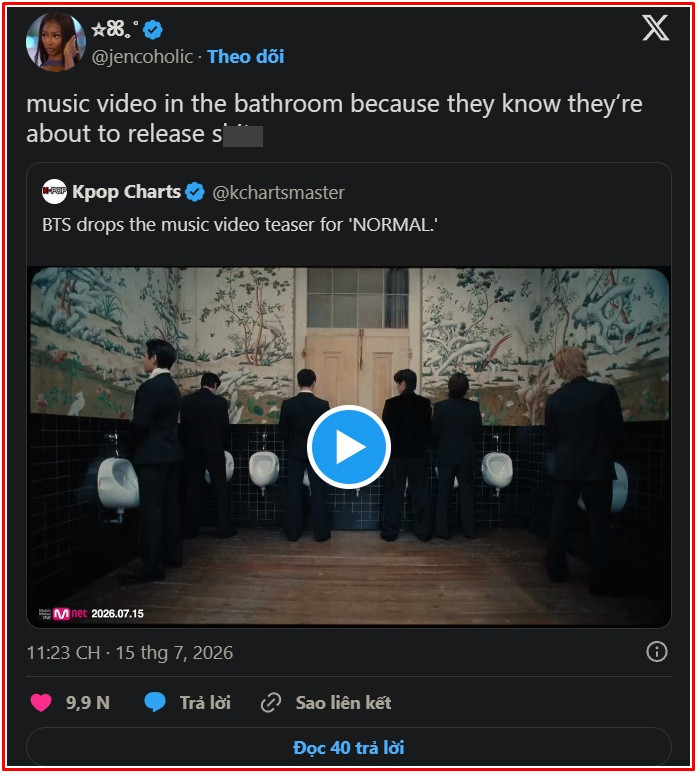Like the tweet with the heart icon
The width and height of the screenshot is (697, 773).
[x=41, y=703]
